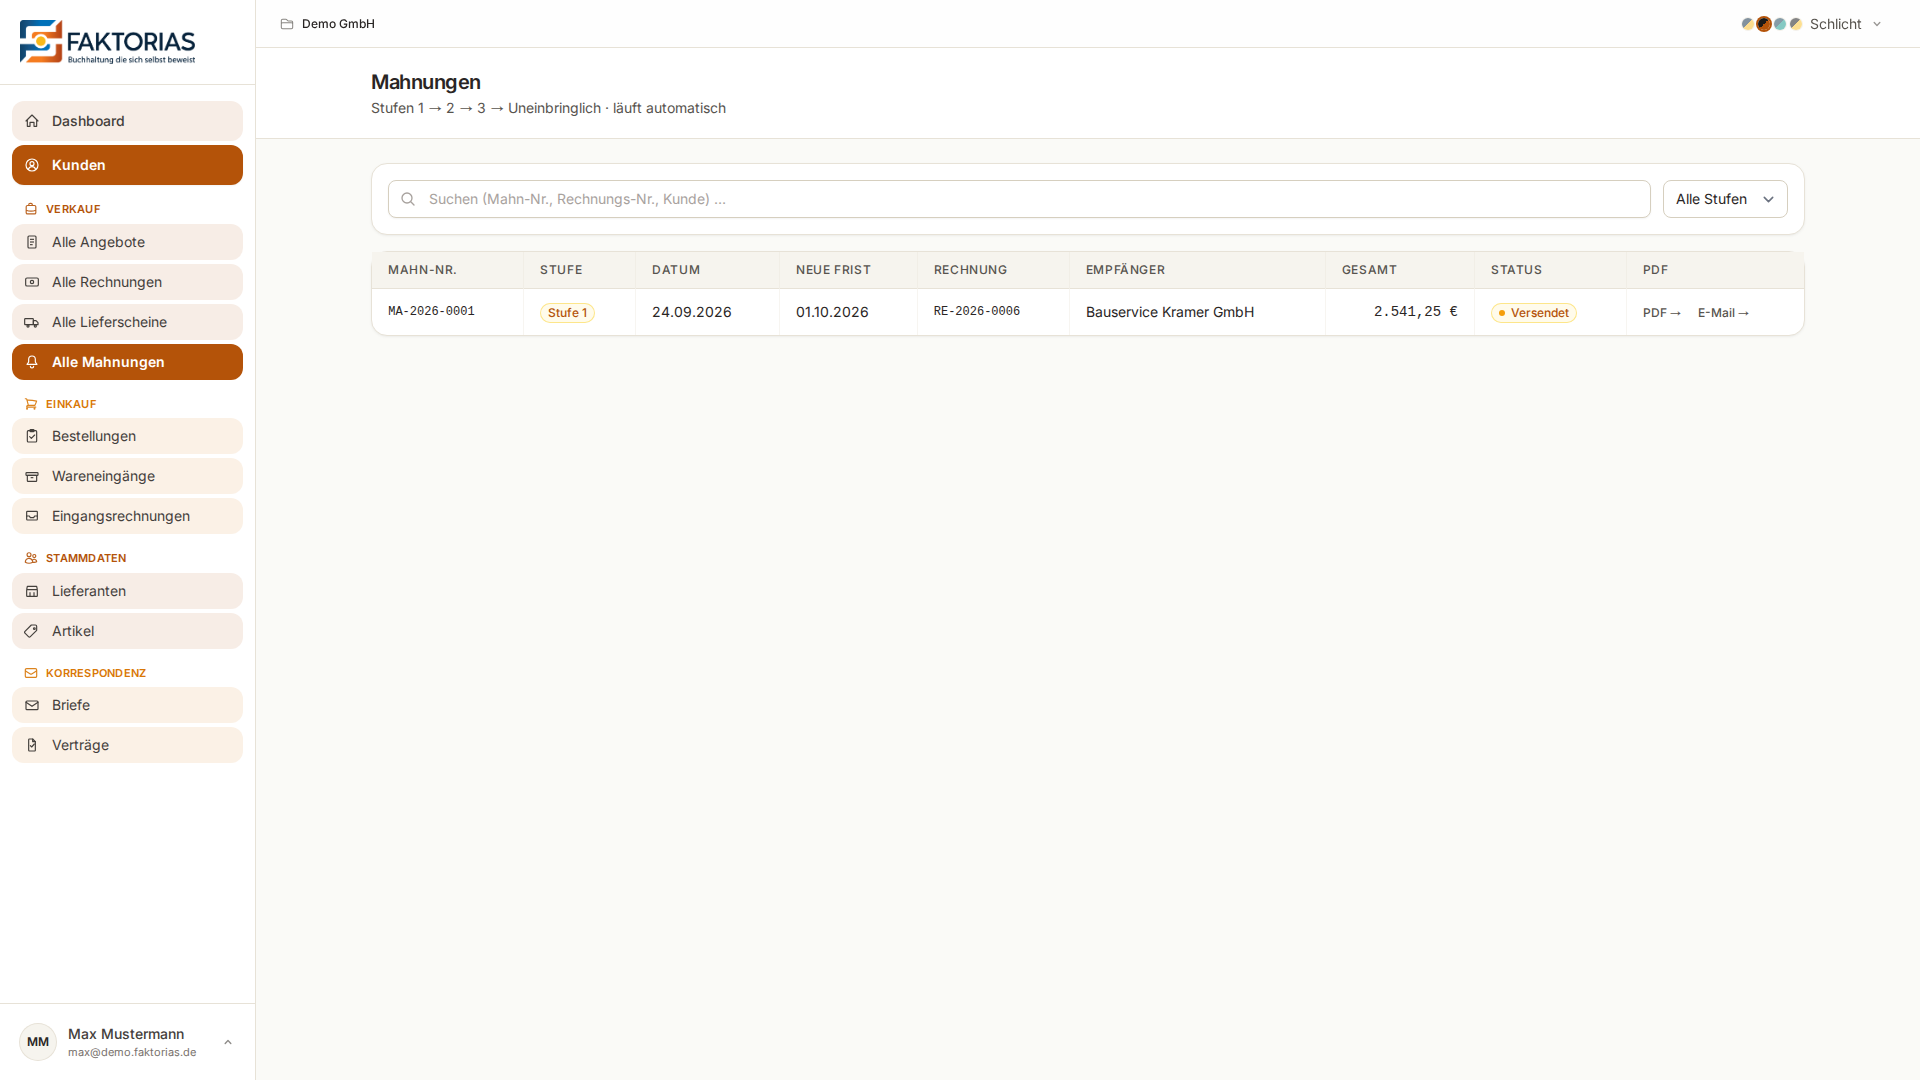The image size is (1920, 1080).
Task: Click the date 24.09.2026
Action: pyautogui.click(x=692, y=312)
